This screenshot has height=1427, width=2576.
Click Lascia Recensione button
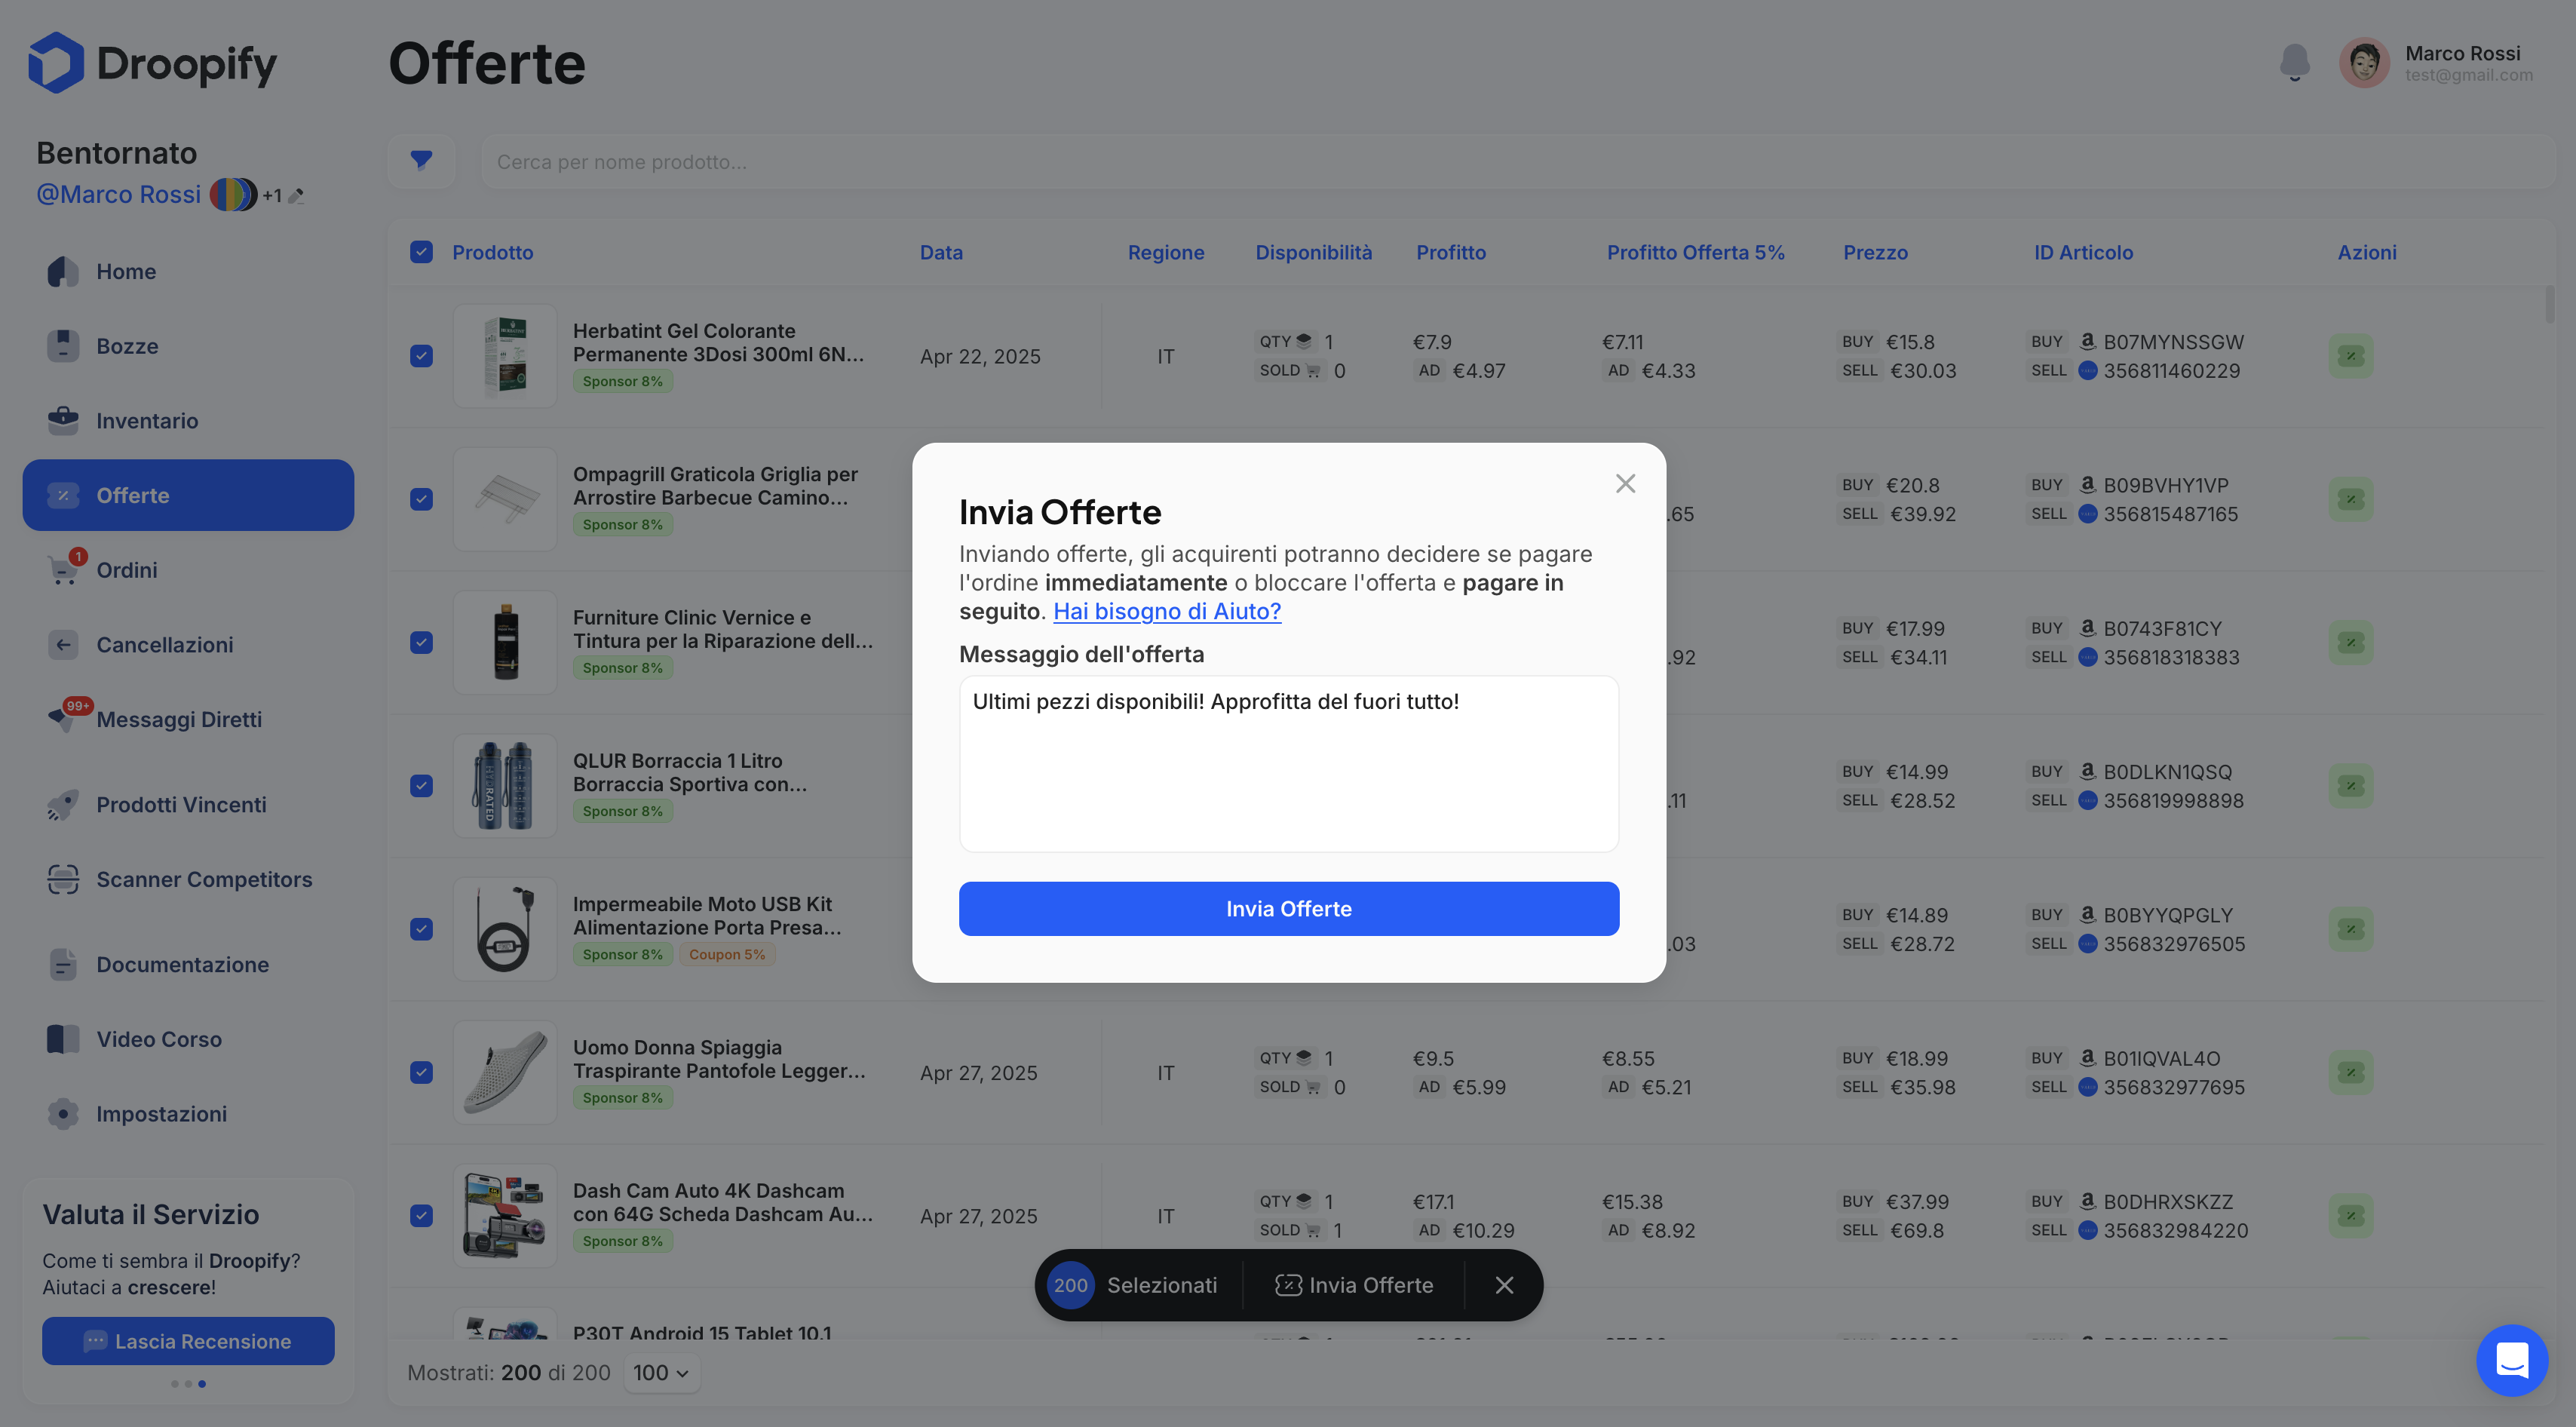pyautogui.click(x=188, y=1341)
